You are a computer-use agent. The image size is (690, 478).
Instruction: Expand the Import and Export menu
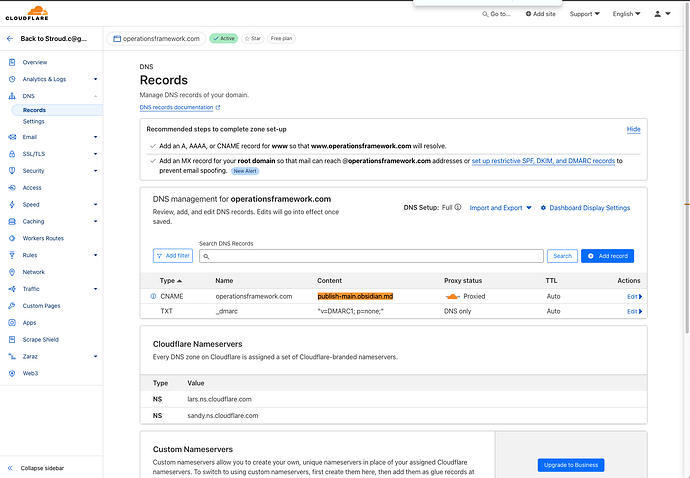[500, 208]
